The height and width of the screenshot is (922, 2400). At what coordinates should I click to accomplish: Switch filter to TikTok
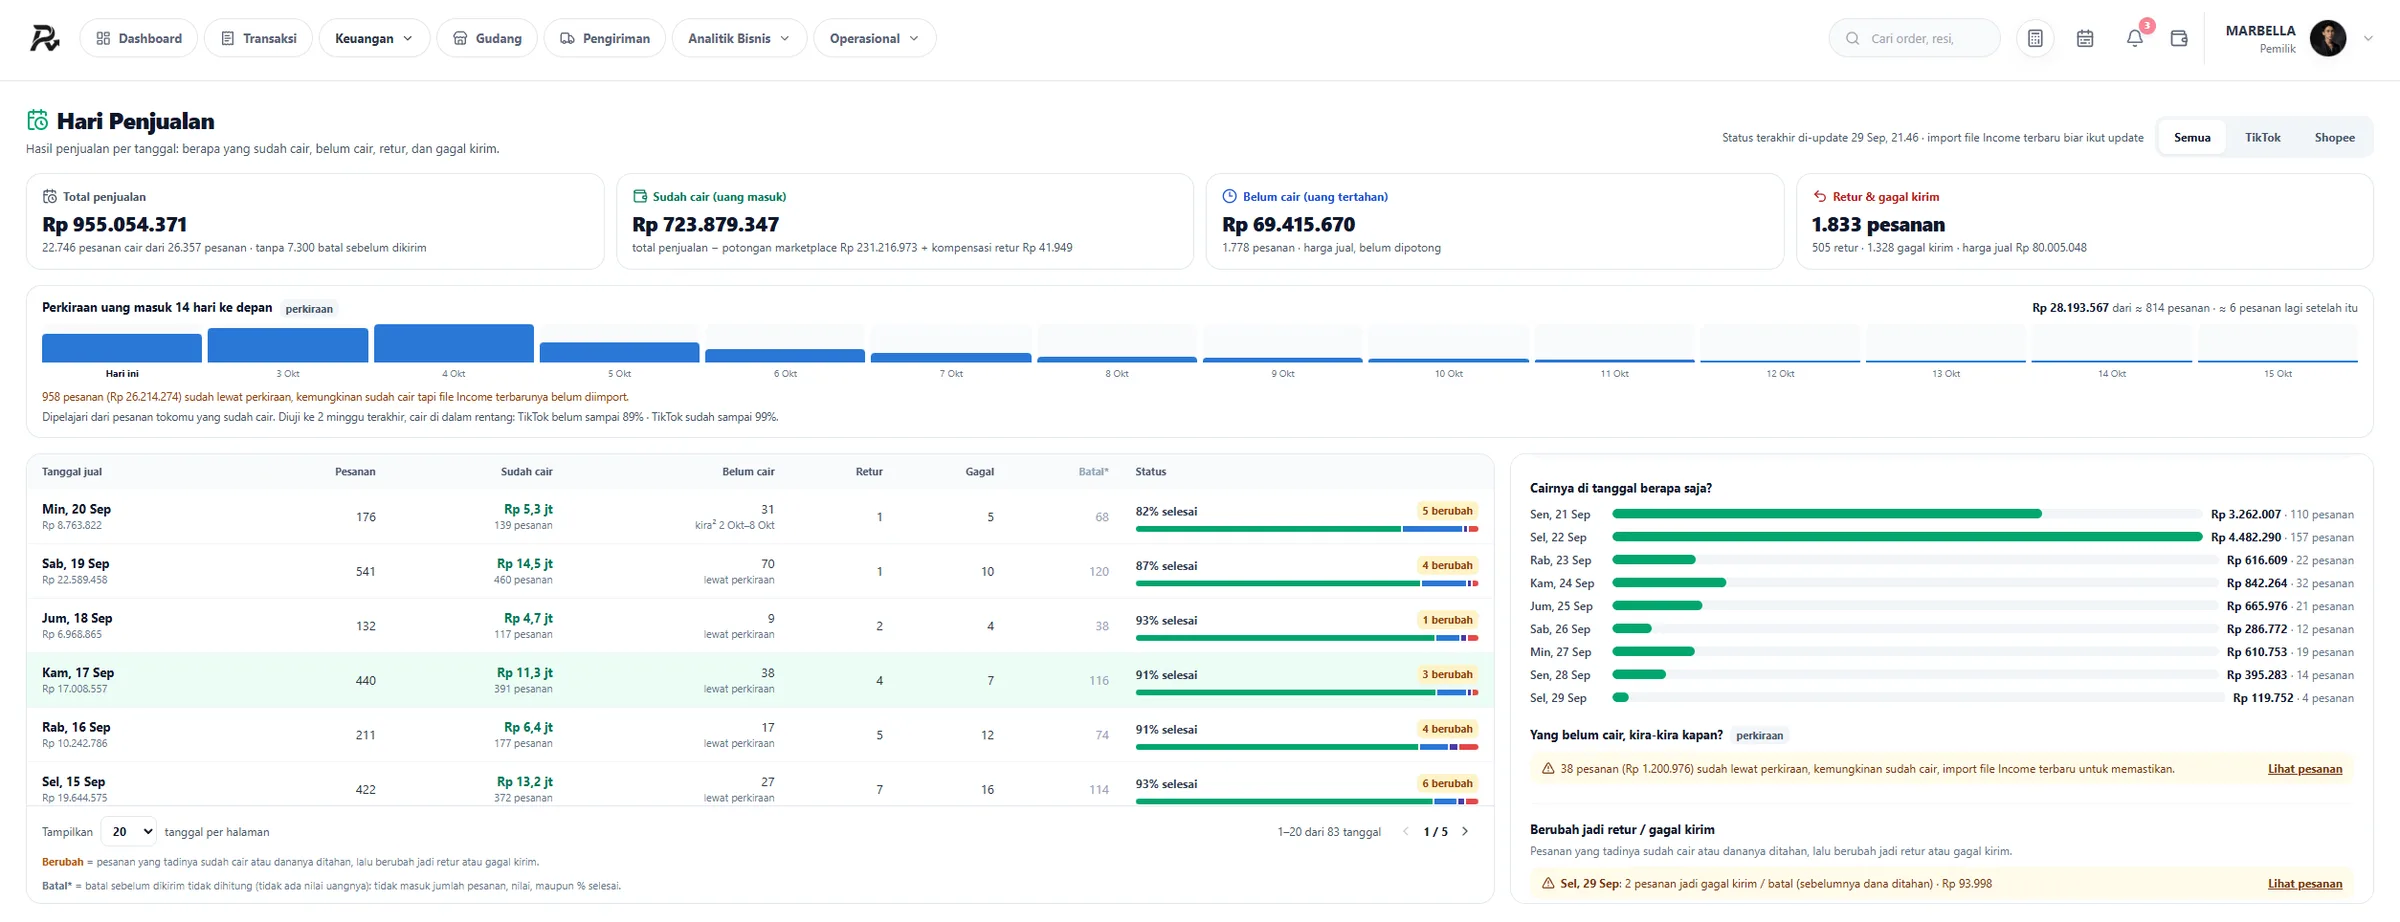(x=2262, y=137)
